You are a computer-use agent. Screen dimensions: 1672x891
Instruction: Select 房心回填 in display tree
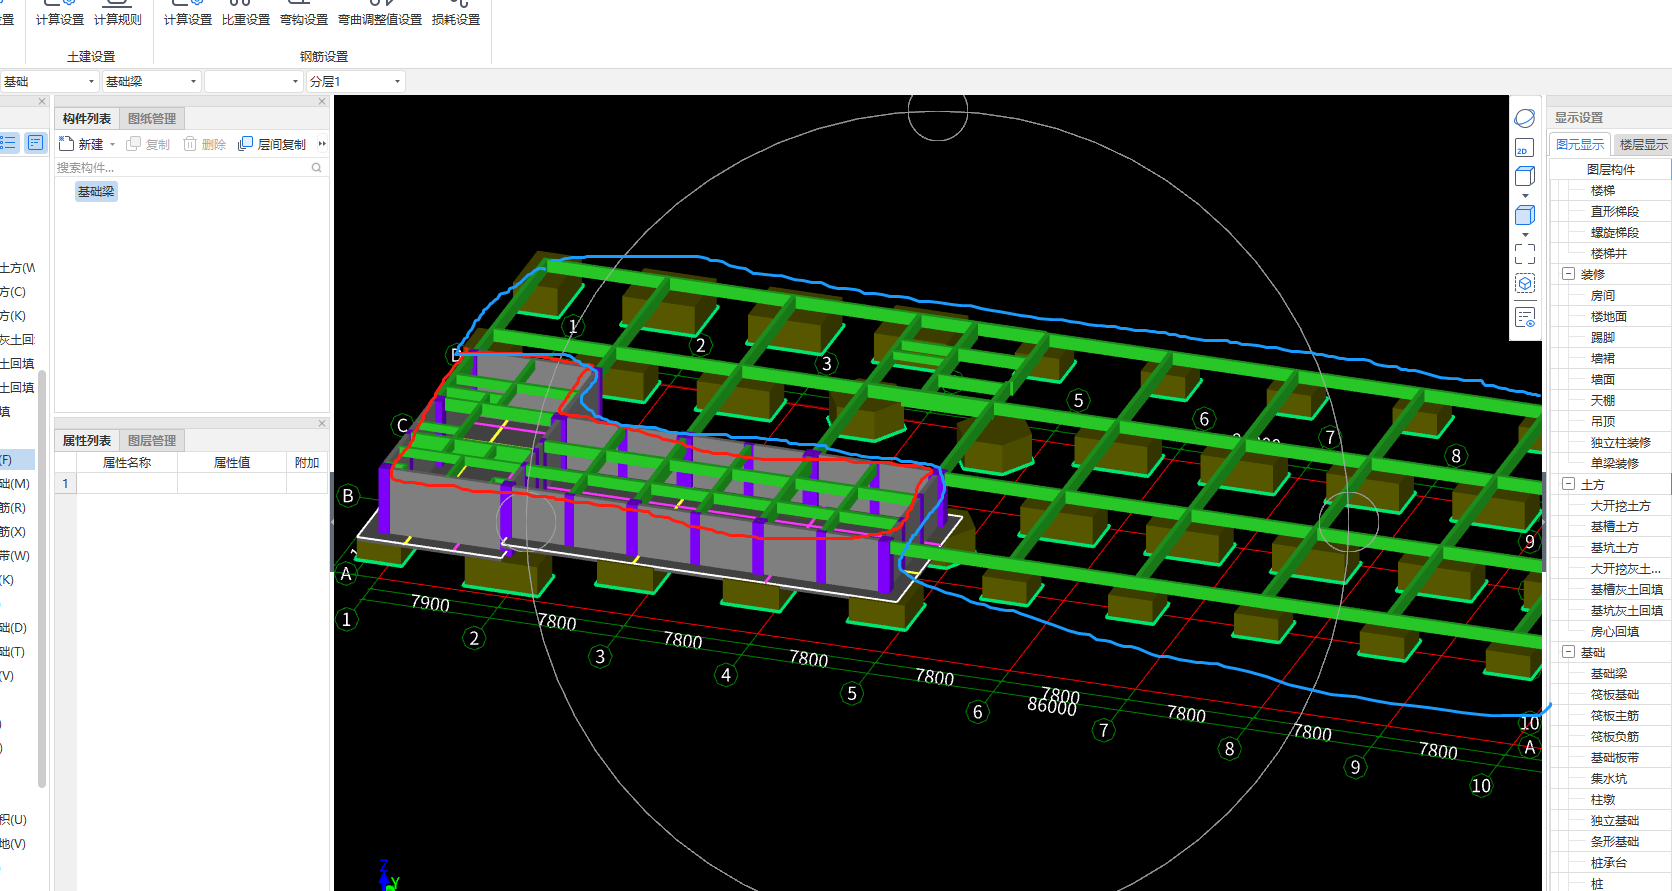pyautogui.click(x=1615, y=631)
